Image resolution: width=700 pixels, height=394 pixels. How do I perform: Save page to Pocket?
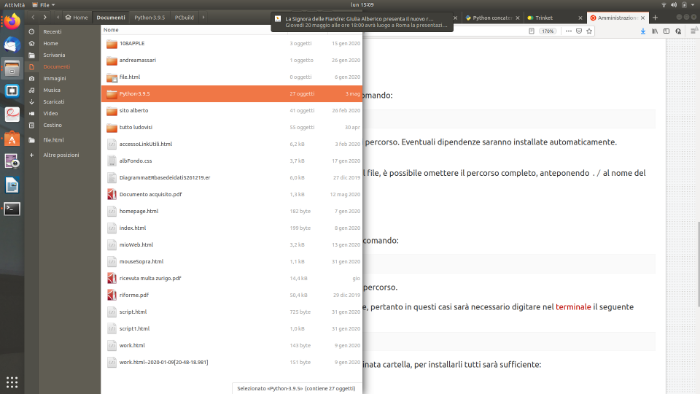(579, 31)
